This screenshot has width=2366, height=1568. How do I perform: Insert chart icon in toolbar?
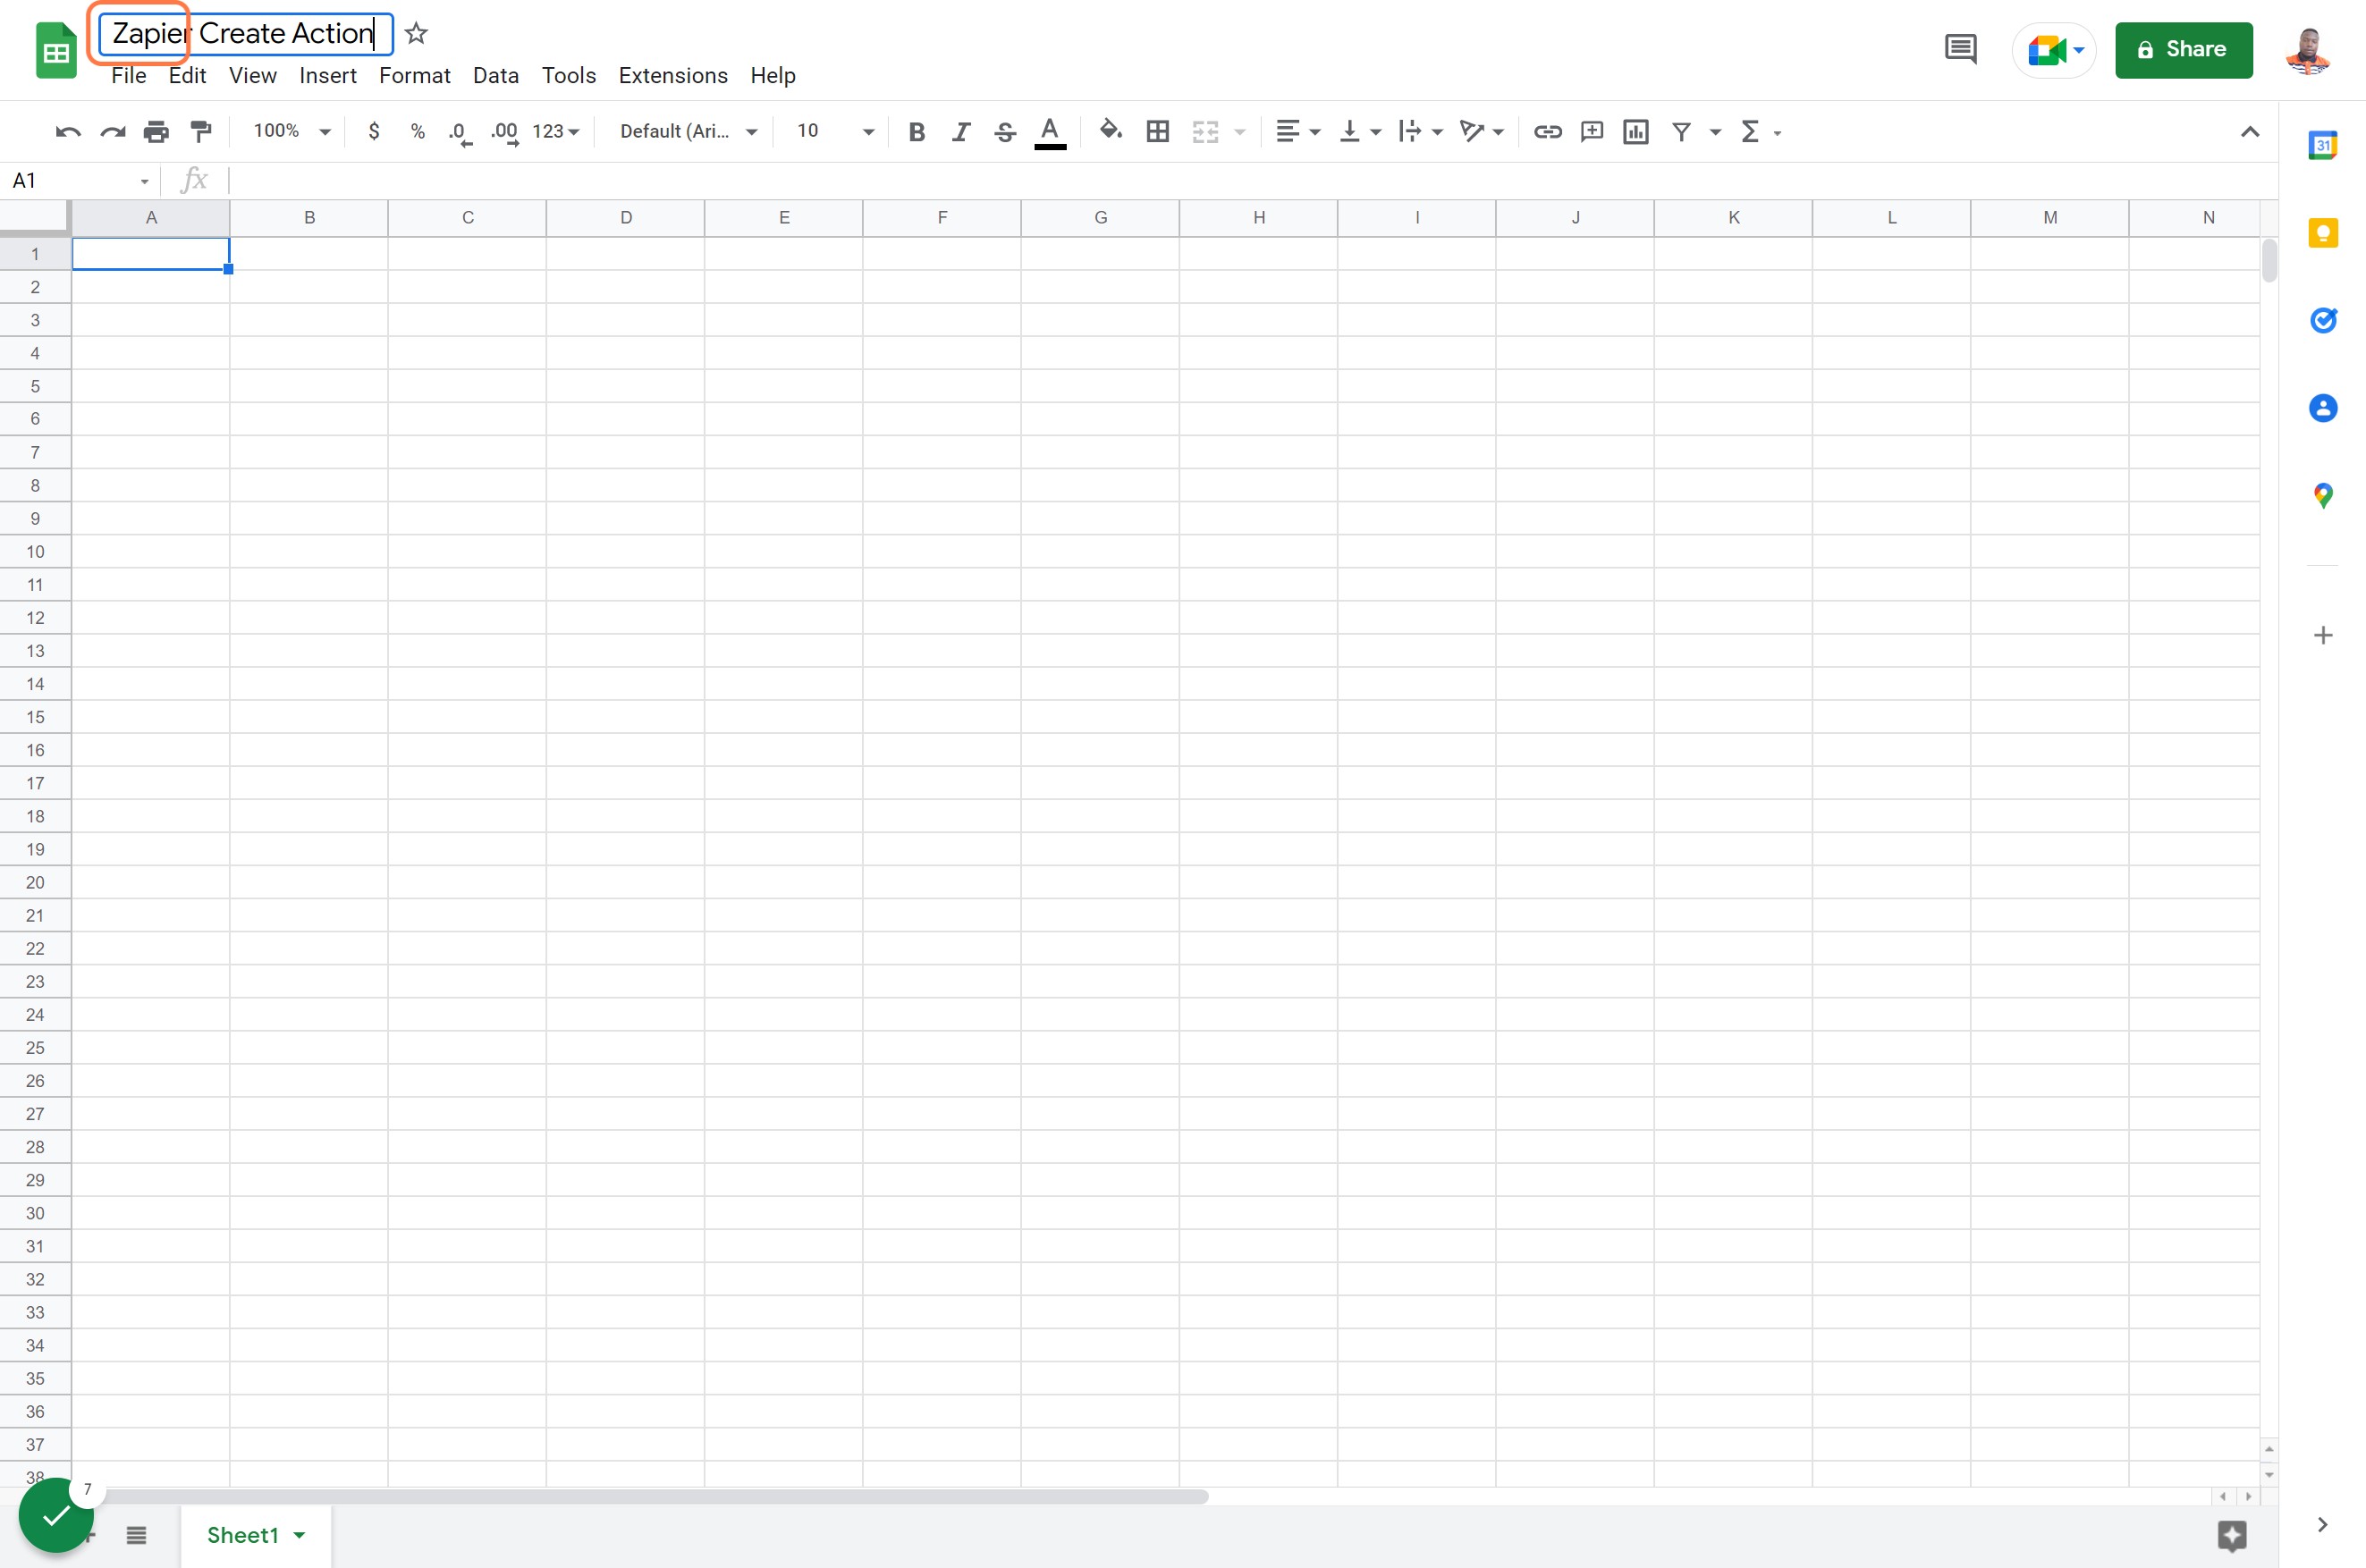click(1635, 131)
